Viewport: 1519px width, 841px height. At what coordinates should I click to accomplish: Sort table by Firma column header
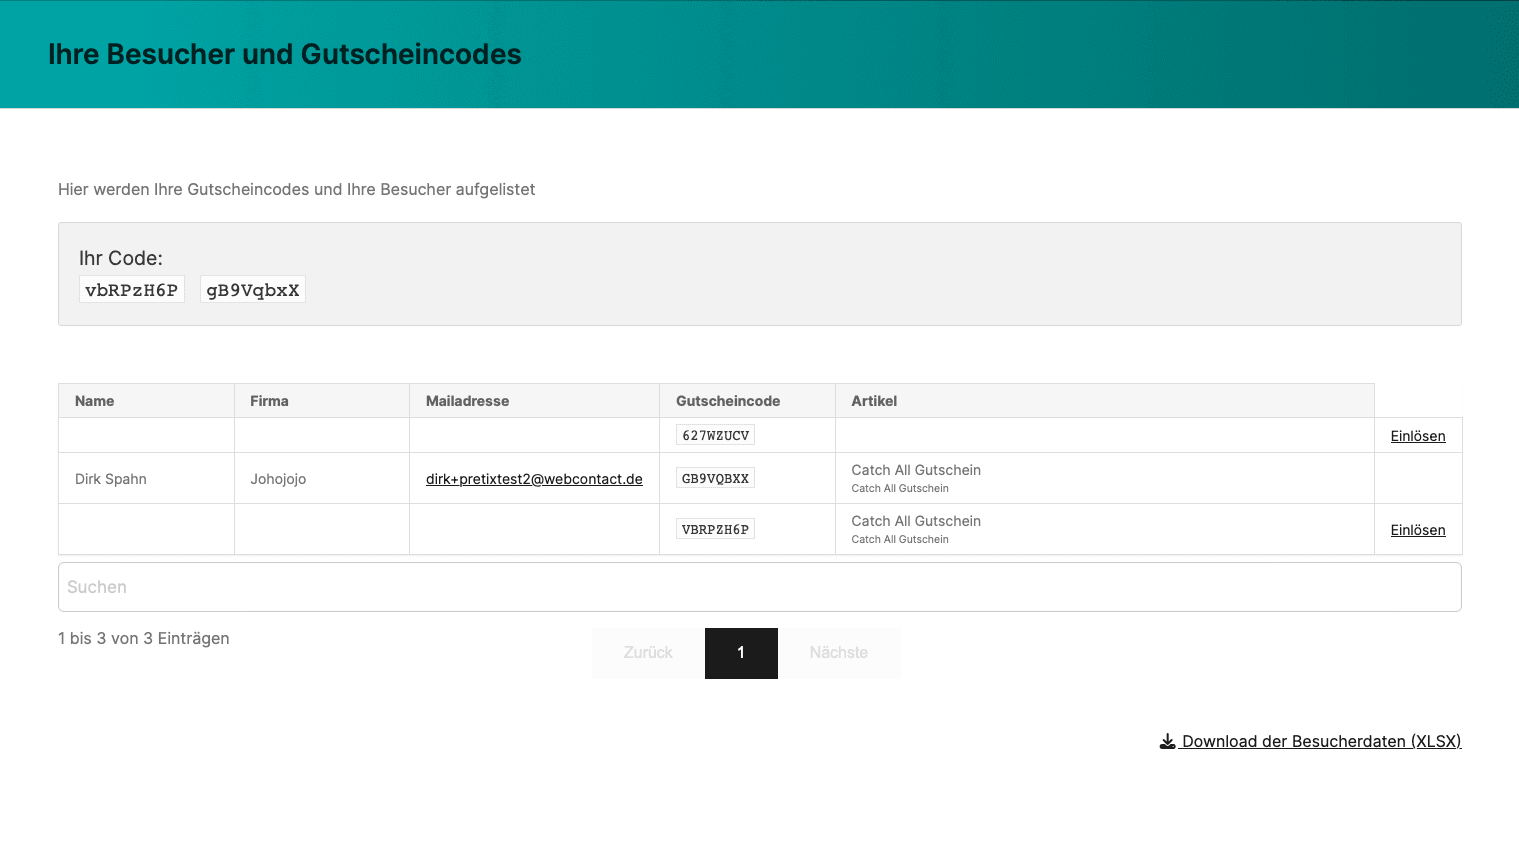click(x=322, y=401)
